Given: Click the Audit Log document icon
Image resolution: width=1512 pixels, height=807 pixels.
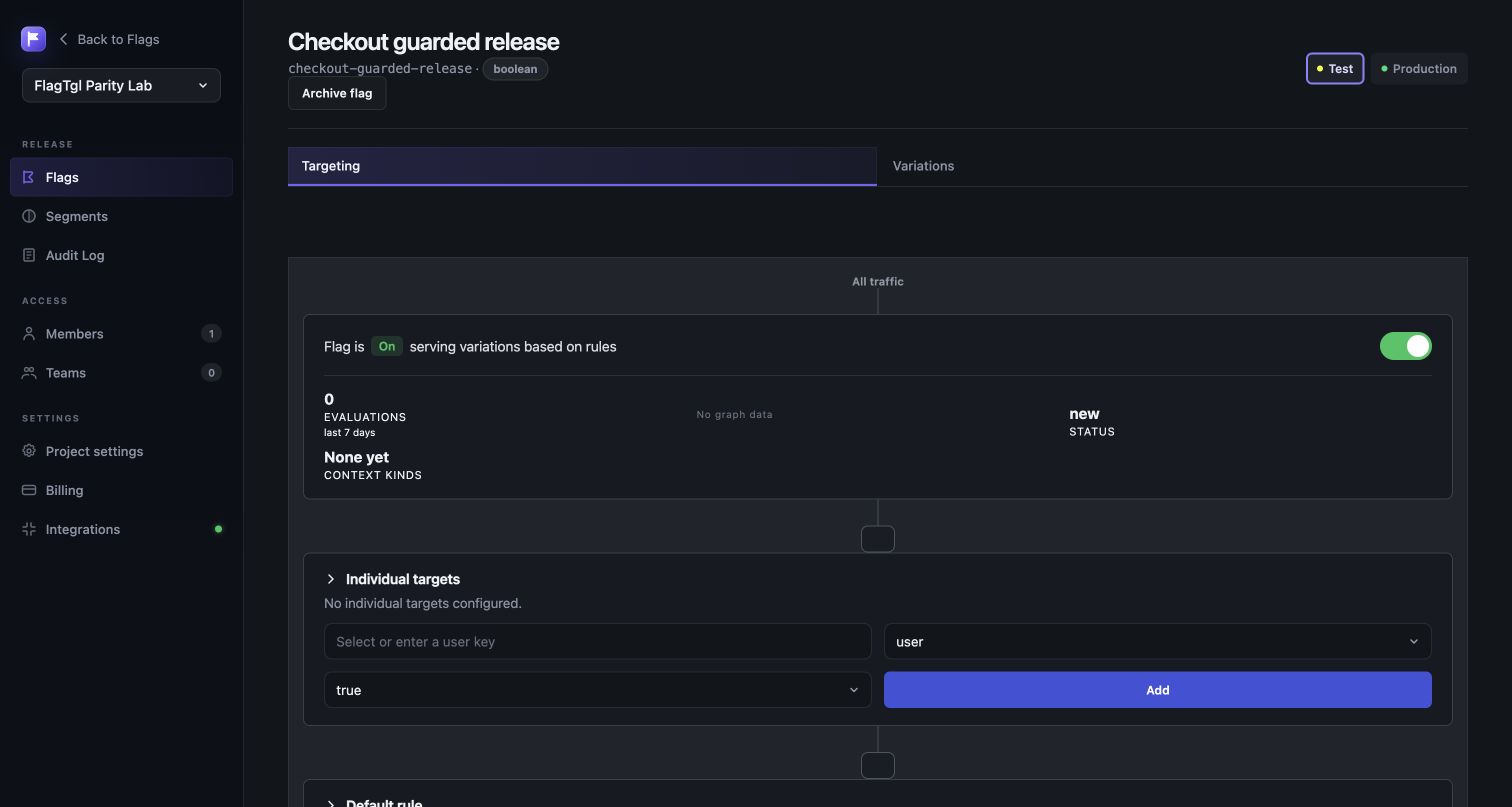Looking at the screenshot, I should [x=29, y=255].
